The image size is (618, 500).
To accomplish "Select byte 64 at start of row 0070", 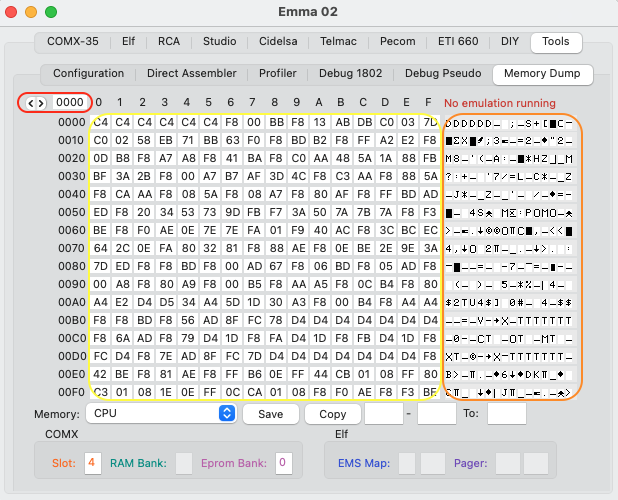I will (x=101, y=248).
